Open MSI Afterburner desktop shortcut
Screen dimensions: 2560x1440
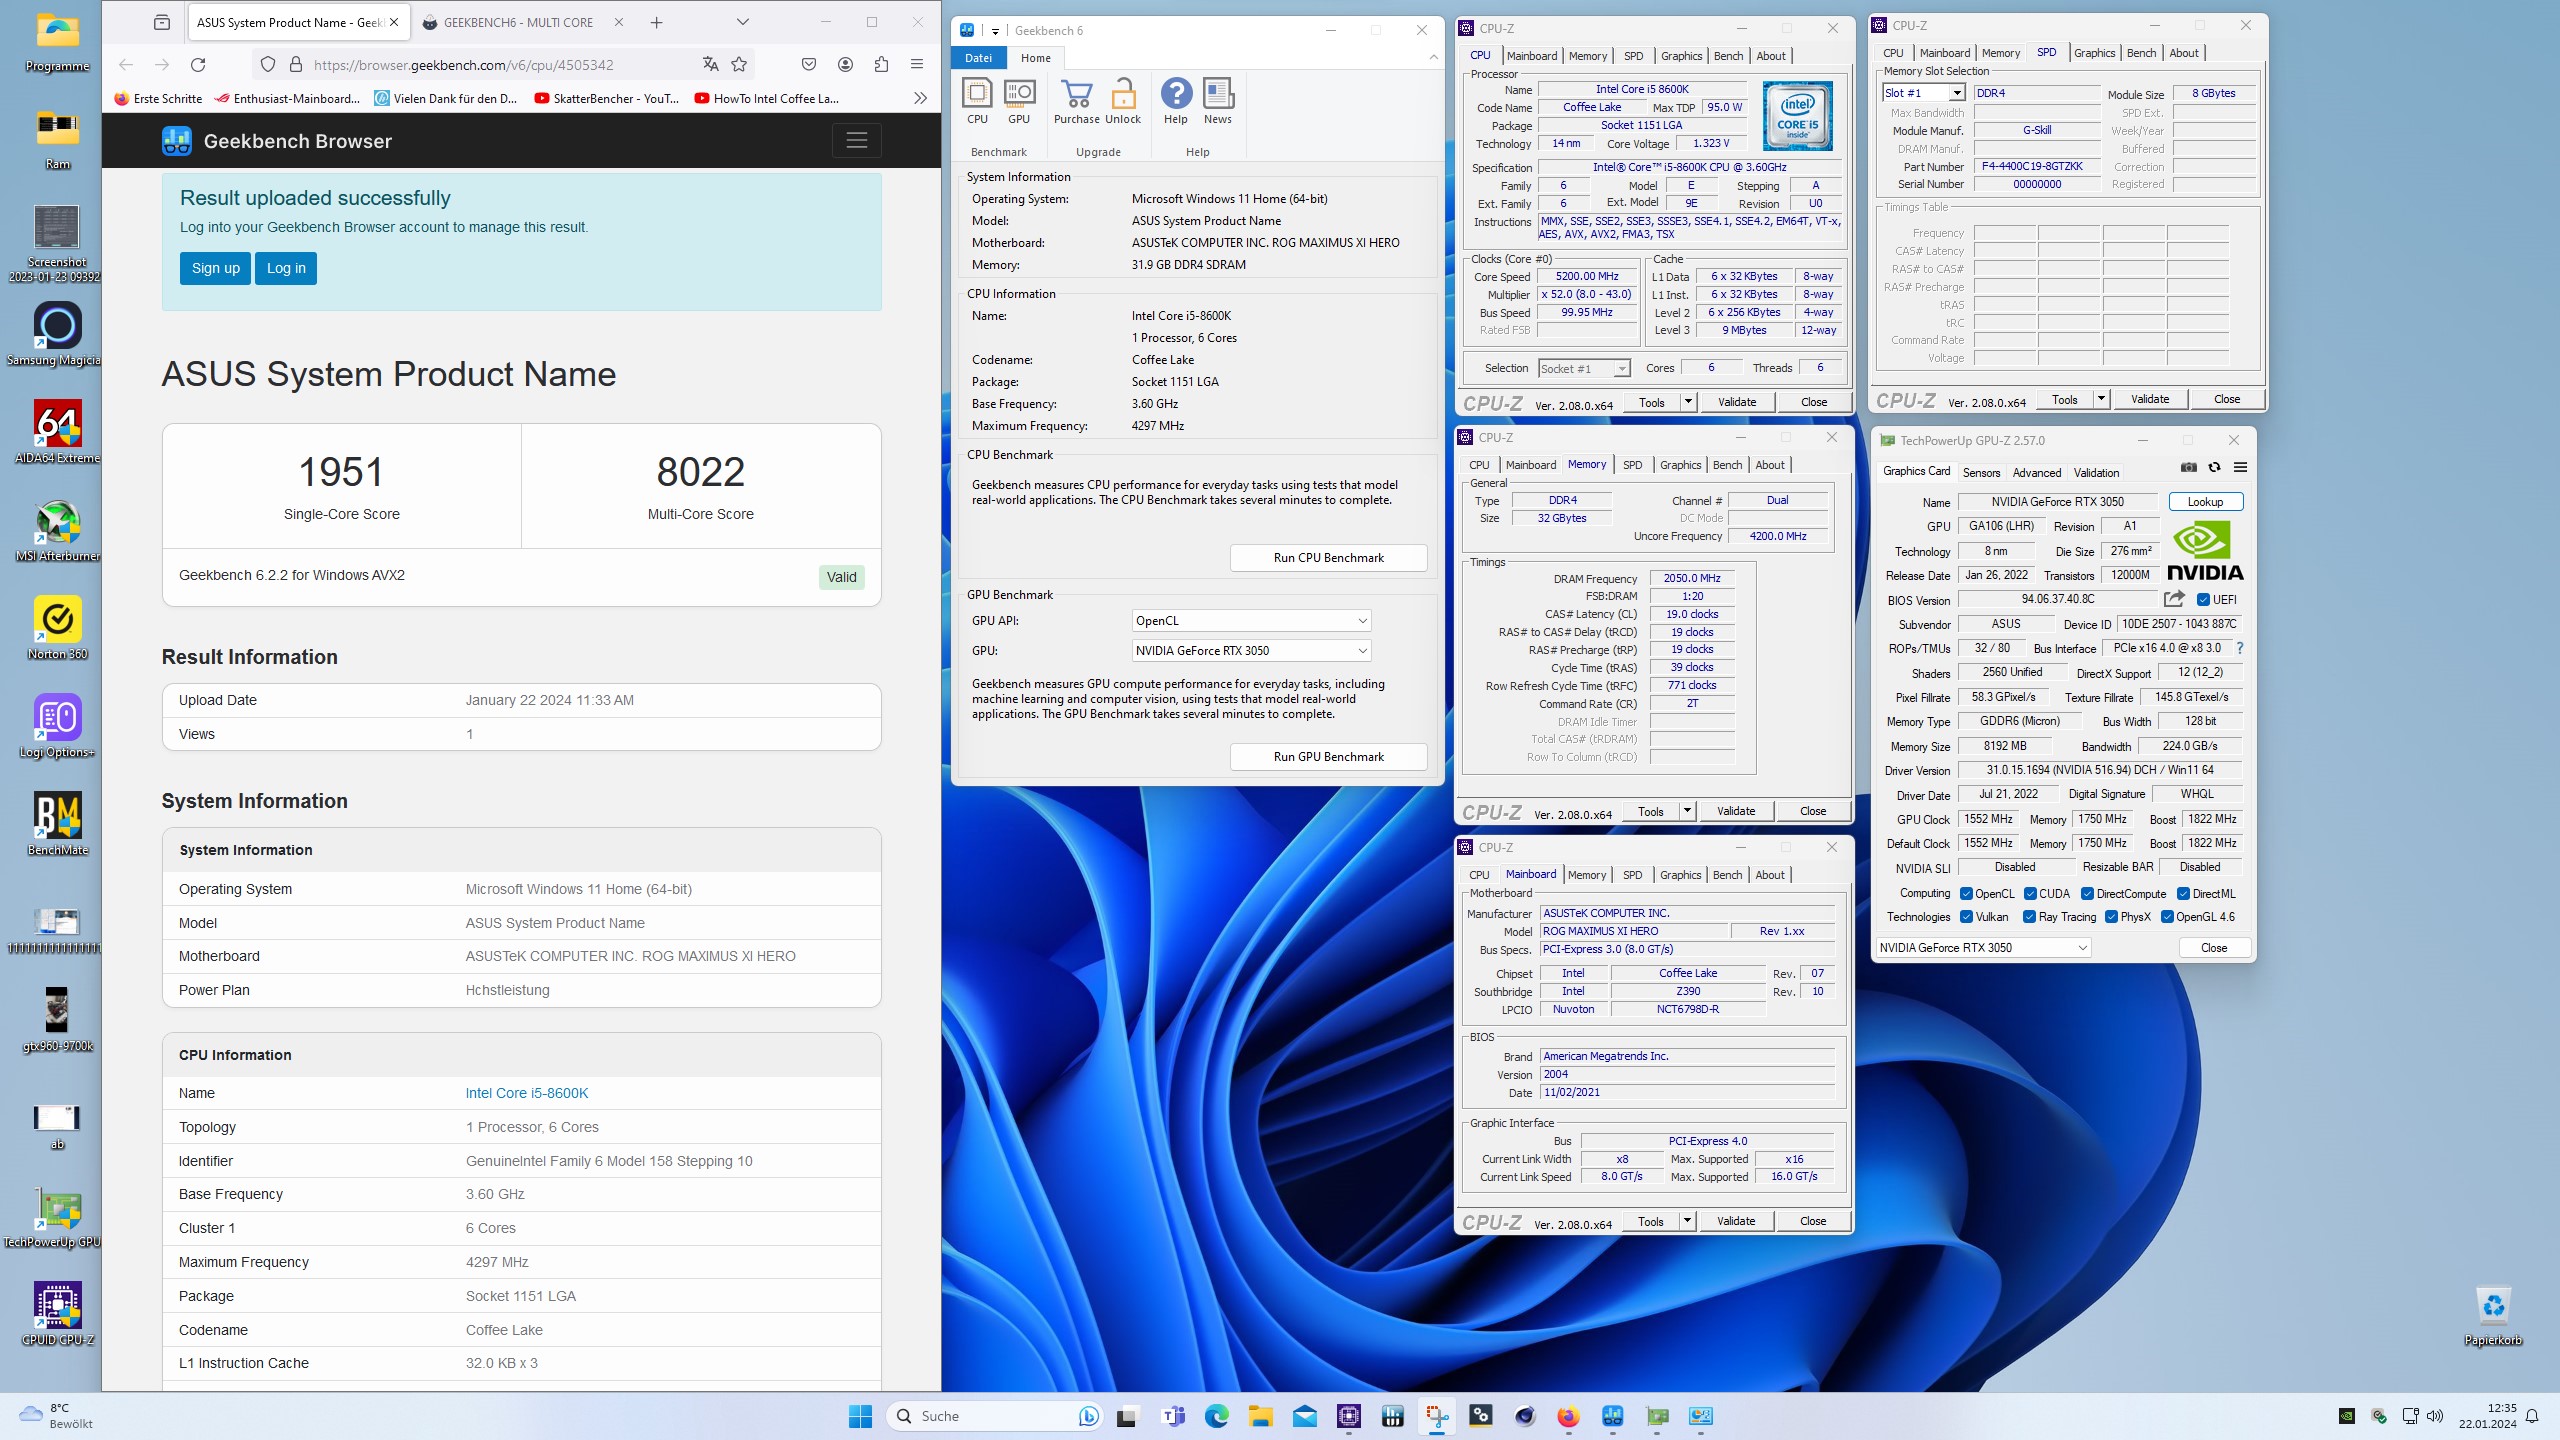pyautogui.click(x=58, y=531)
